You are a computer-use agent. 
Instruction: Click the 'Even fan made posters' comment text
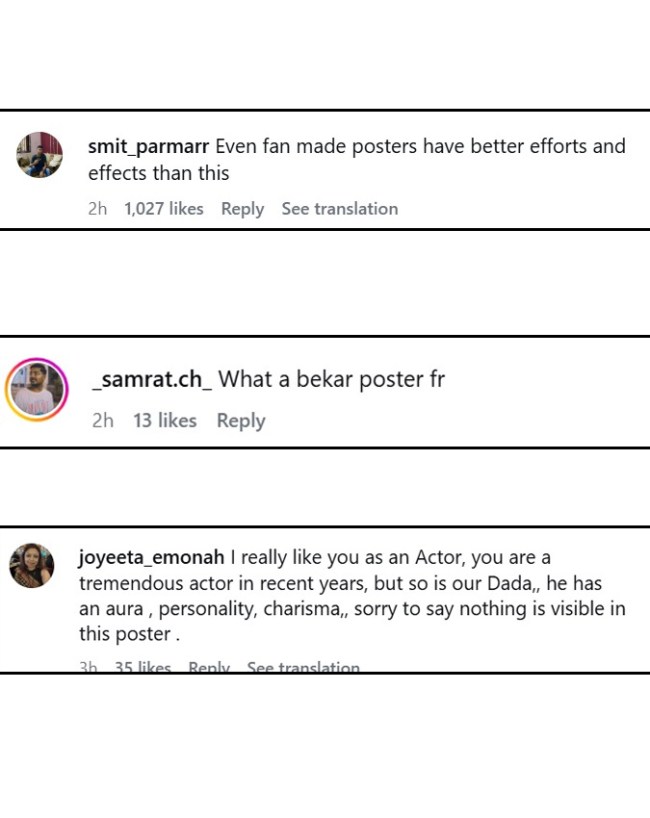click(357, 160)
